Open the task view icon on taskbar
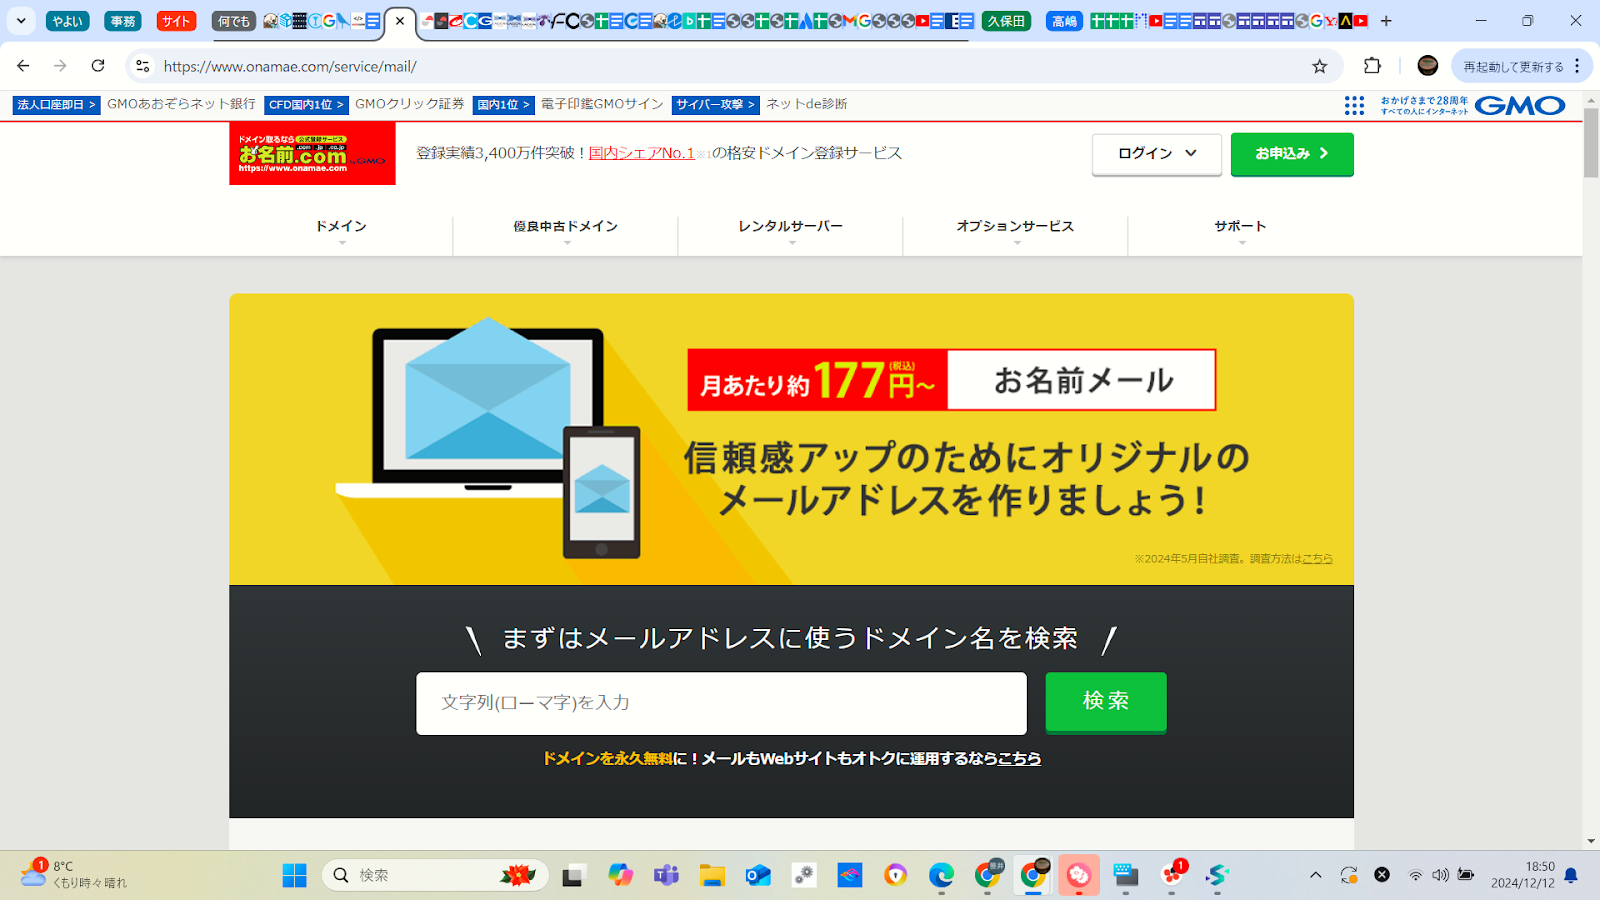Screen dimensions: 1600x900 pos(573,876)
